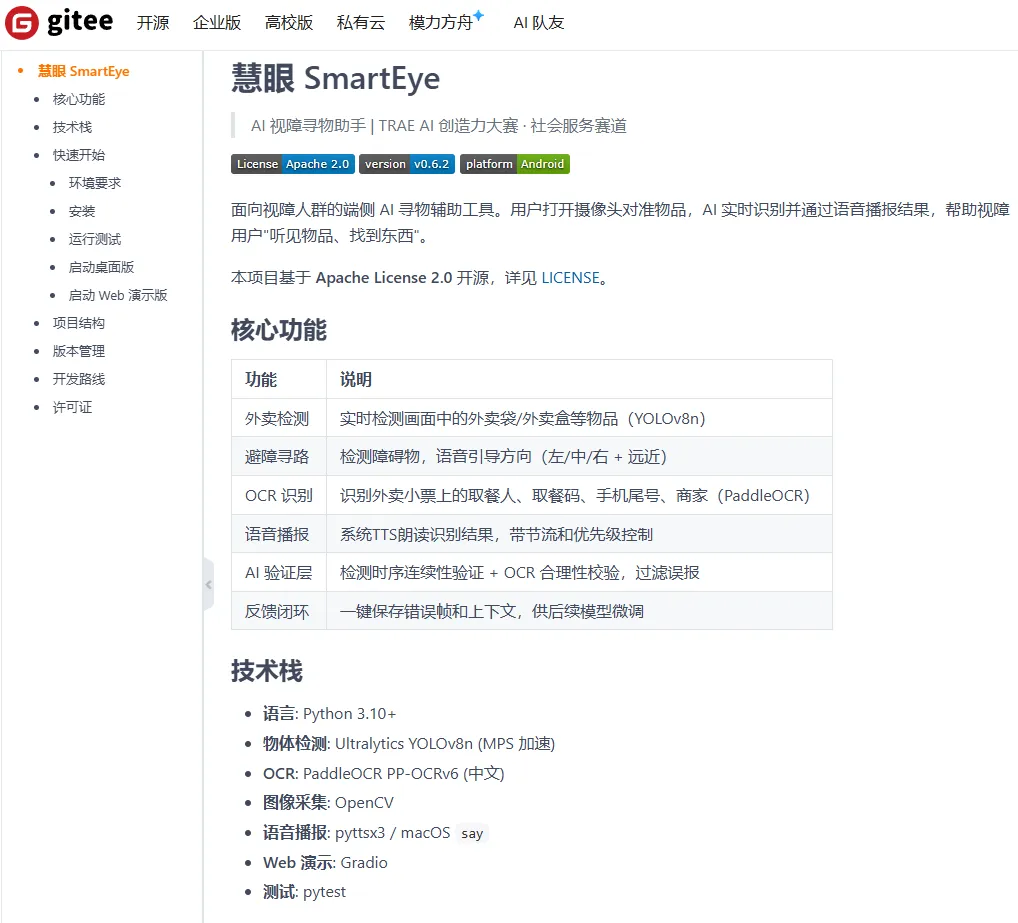Image resolution: width=1018 pixels, height=923 pixels.
Task: Collapse the sidebar using the arrow handle
Action: [208, 584]
